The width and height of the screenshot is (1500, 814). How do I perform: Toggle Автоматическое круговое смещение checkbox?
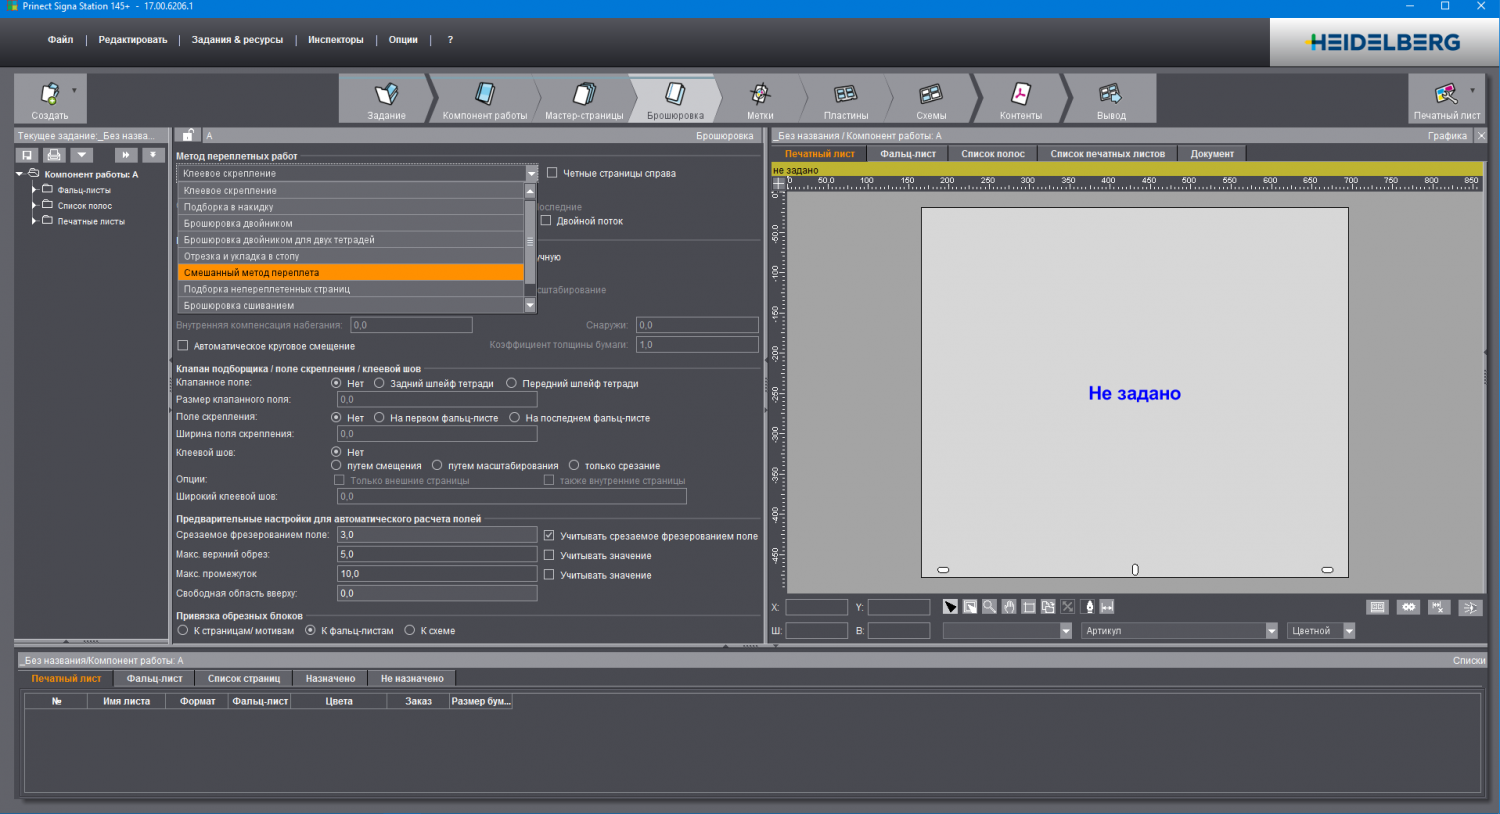[183, 346]
